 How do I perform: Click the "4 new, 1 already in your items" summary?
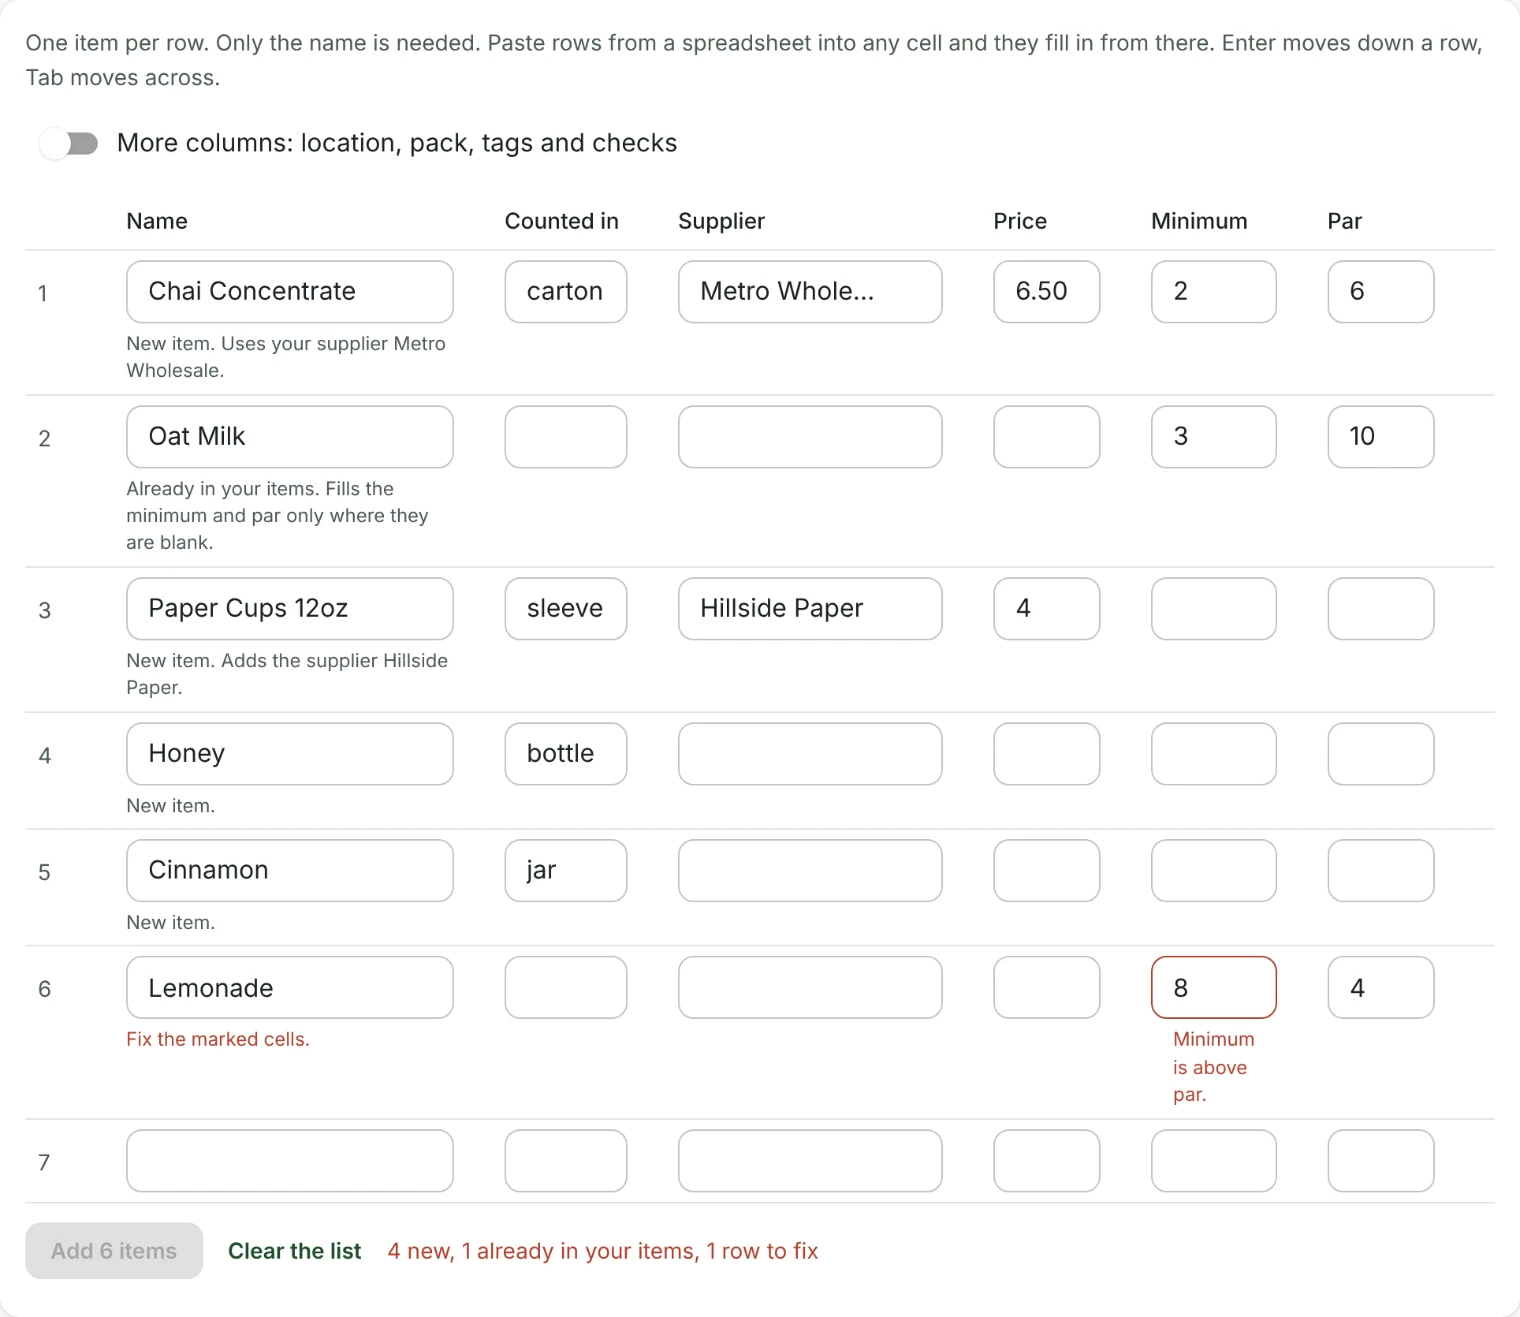[x=541, y=1251]
